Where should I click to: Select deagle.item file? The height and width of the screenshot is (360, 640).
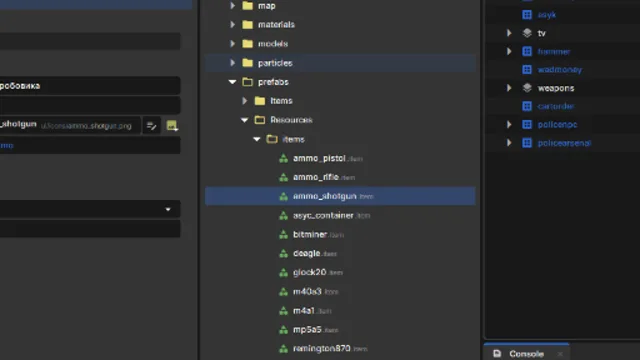[x=315, y=253]
